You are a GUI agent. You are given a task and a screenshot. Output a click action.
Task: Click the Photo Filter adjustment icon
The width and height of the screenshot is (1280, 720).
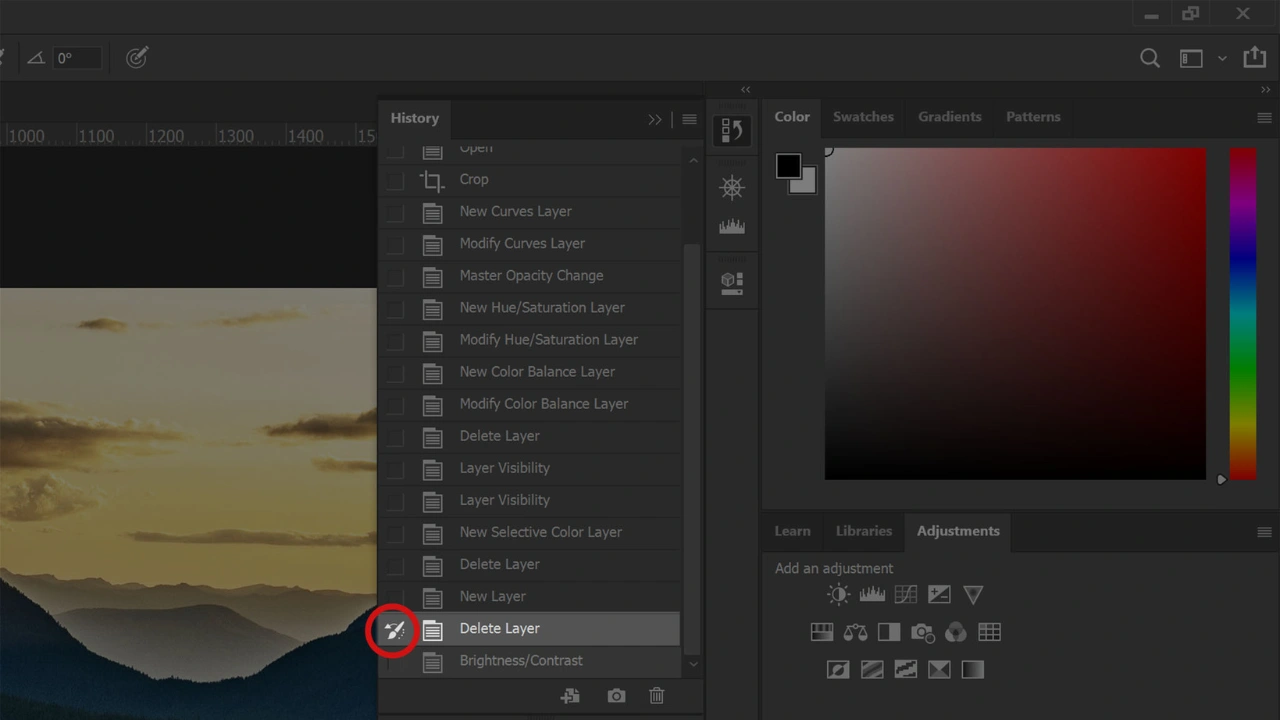(x=922, y=632)
